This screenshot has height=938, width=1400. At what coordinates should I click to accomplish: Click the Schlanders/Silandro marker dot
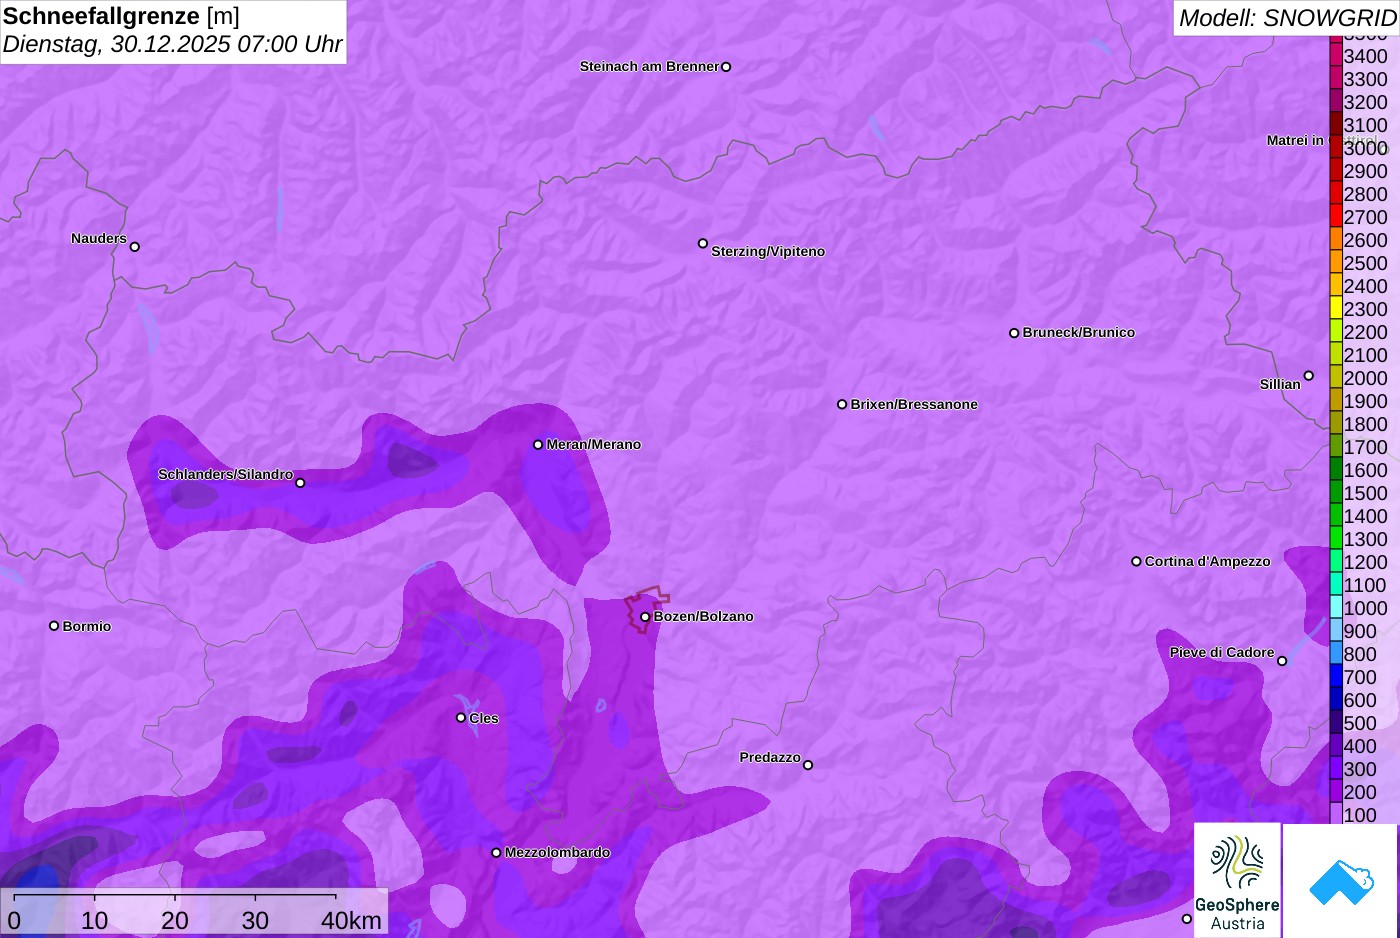(300, 483)
